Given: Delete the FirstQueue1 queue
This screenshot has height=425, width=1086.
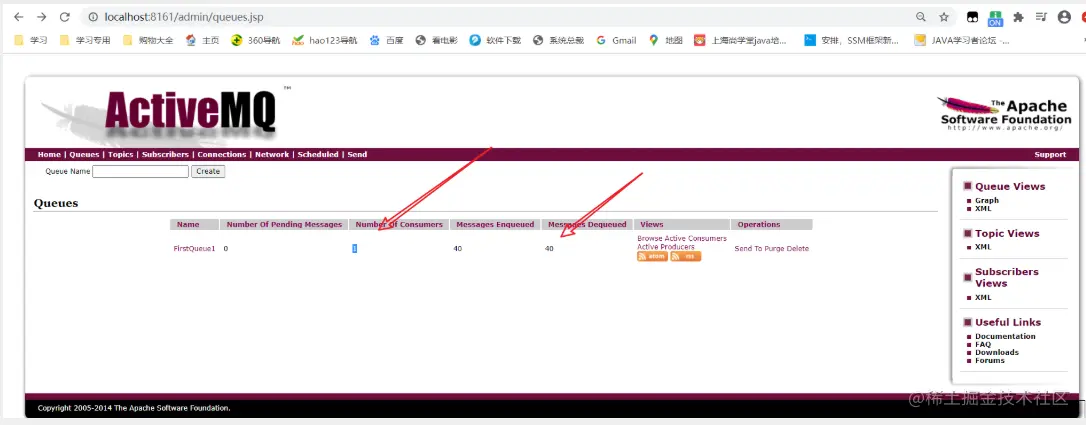Looking at the screenshot, I should (798, 248).
